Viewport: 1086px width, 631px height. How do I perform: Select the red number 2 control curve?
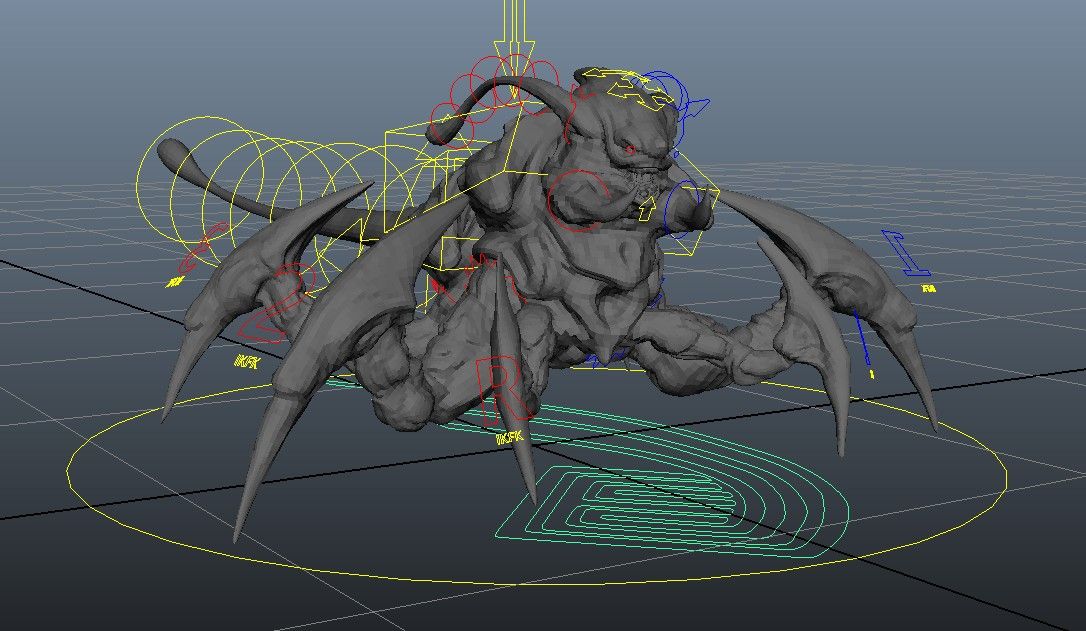282,303
